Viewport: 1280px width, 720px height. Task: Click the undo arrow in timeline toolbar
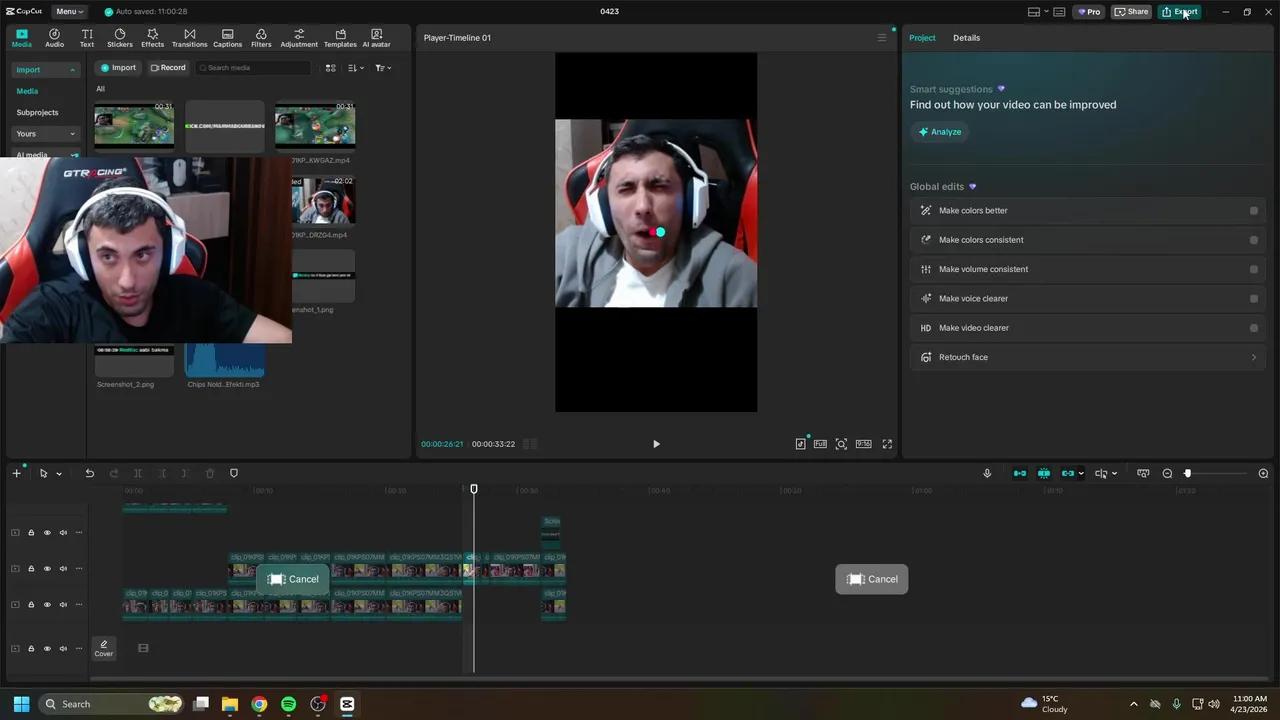pos(89,473)
